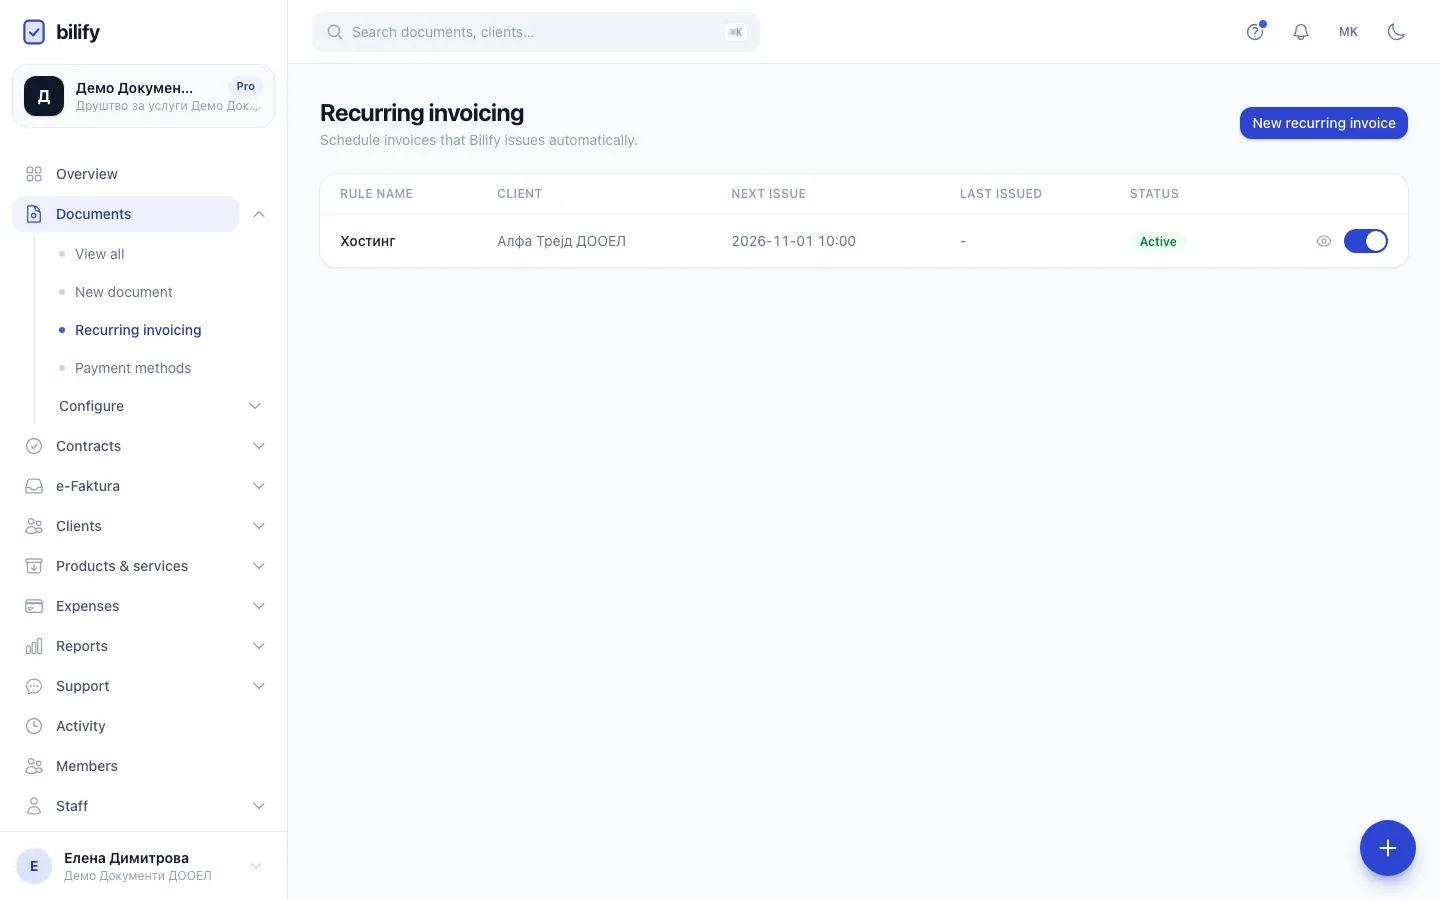Open the notifications bell icon

point(1301,32)
